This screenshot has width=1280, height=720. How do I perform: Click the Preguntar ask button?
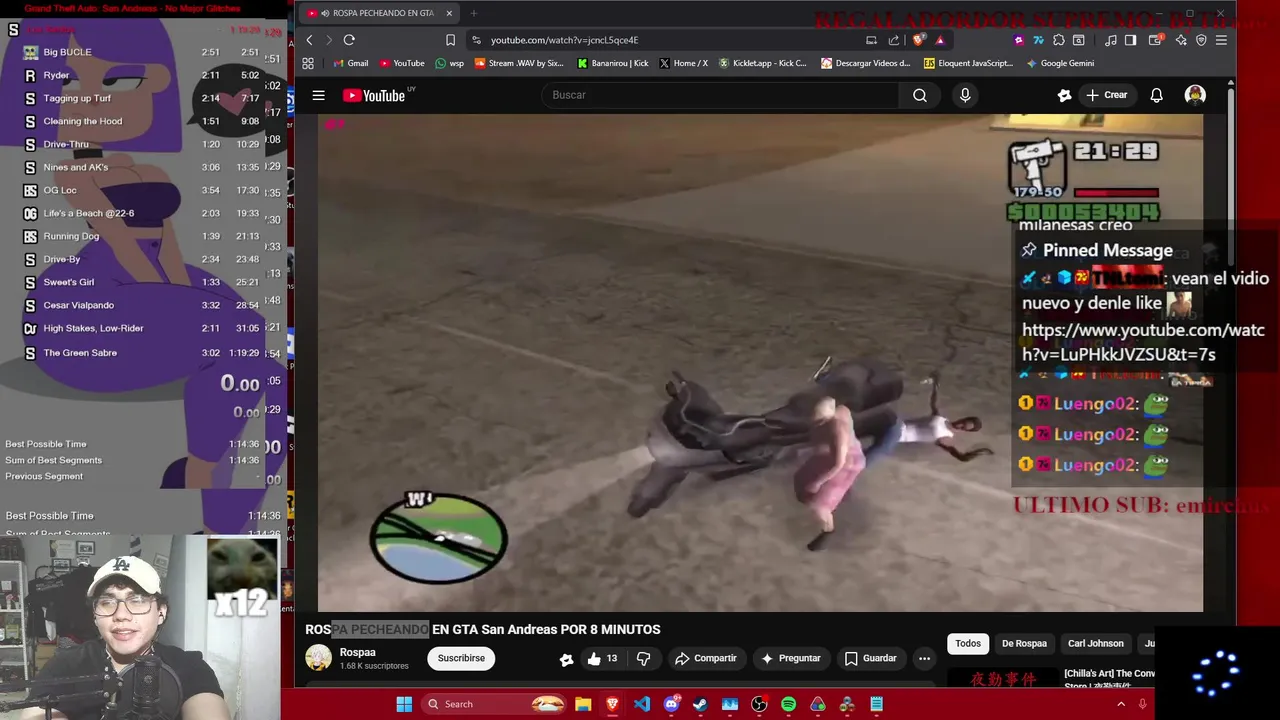pos(790,658)
